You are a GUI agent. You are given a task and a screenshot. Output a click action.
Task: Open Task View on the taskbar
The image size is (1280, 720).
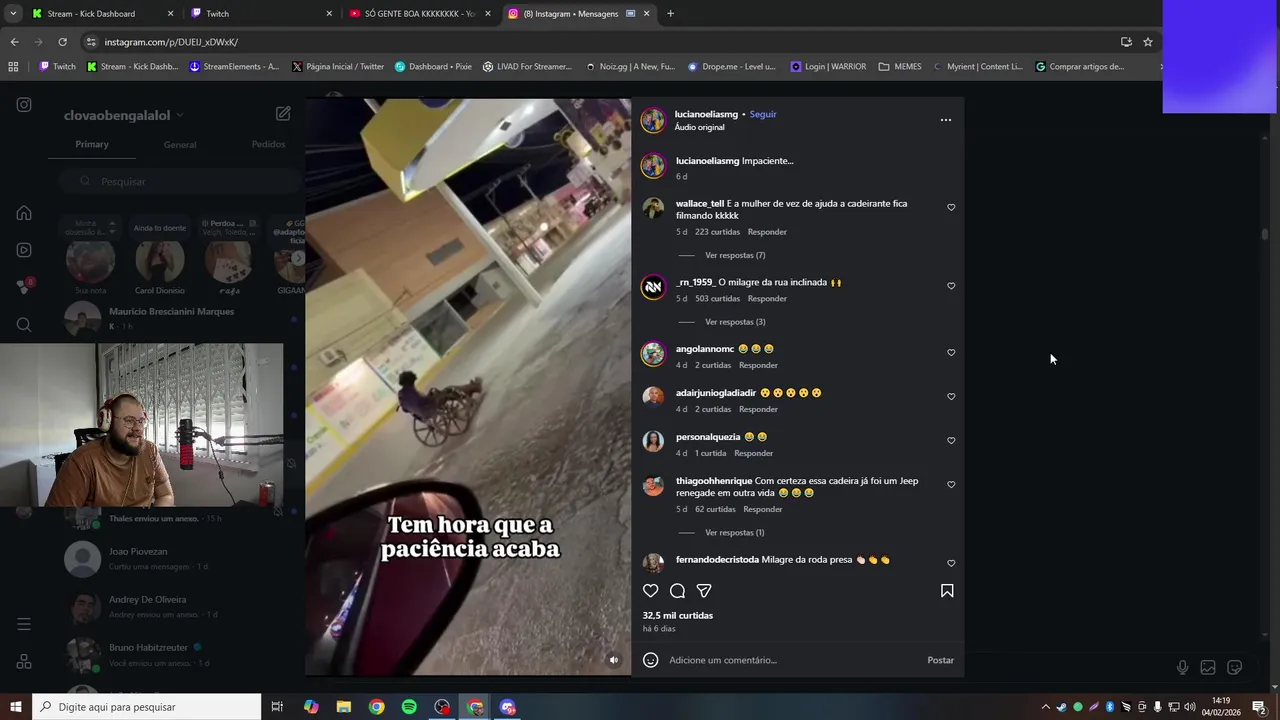pos(277,707)
